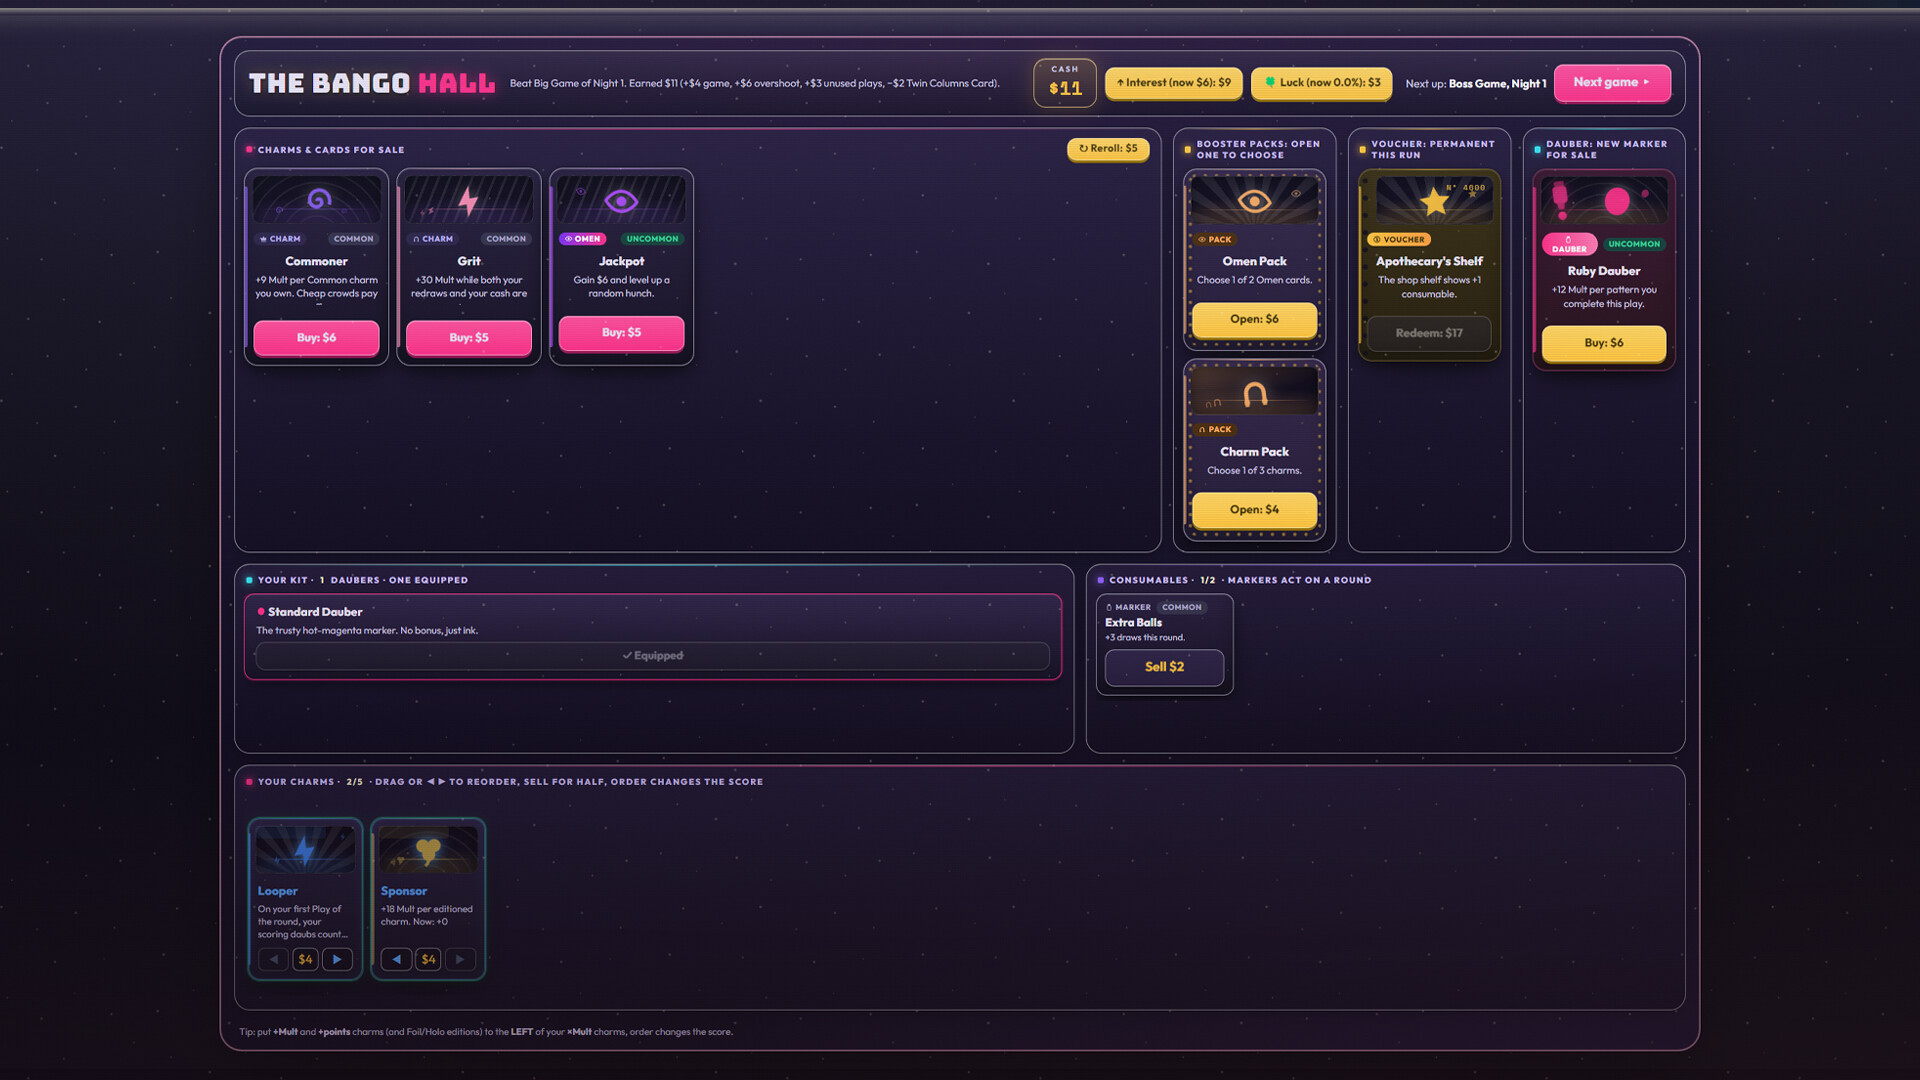This screenshot has height=1080, width=1920.
Task: Buy the Jackpot omen for $5
Action: click(x=621, y=332)
